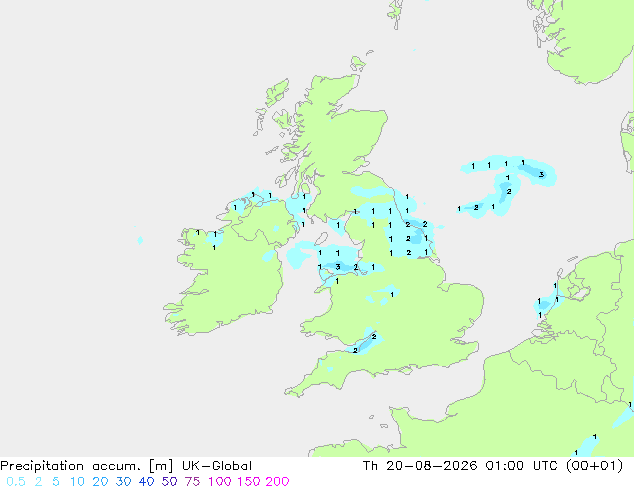This screenshot has width=634, height=490.
Task: Click the 100 legend value
Action: coord(220,482)
